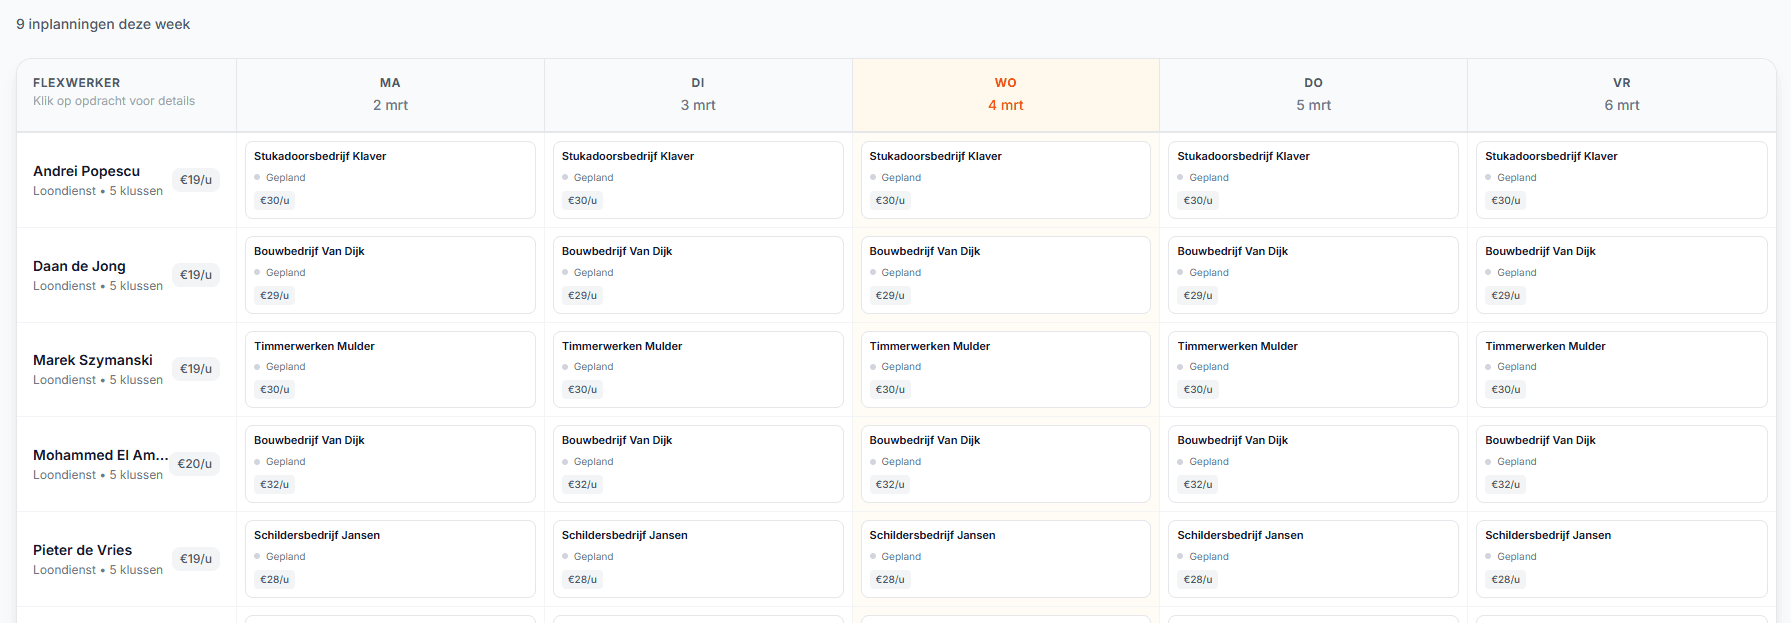Click the €19/u rate badge beside Daan de Jong

[x=196, y=275]
